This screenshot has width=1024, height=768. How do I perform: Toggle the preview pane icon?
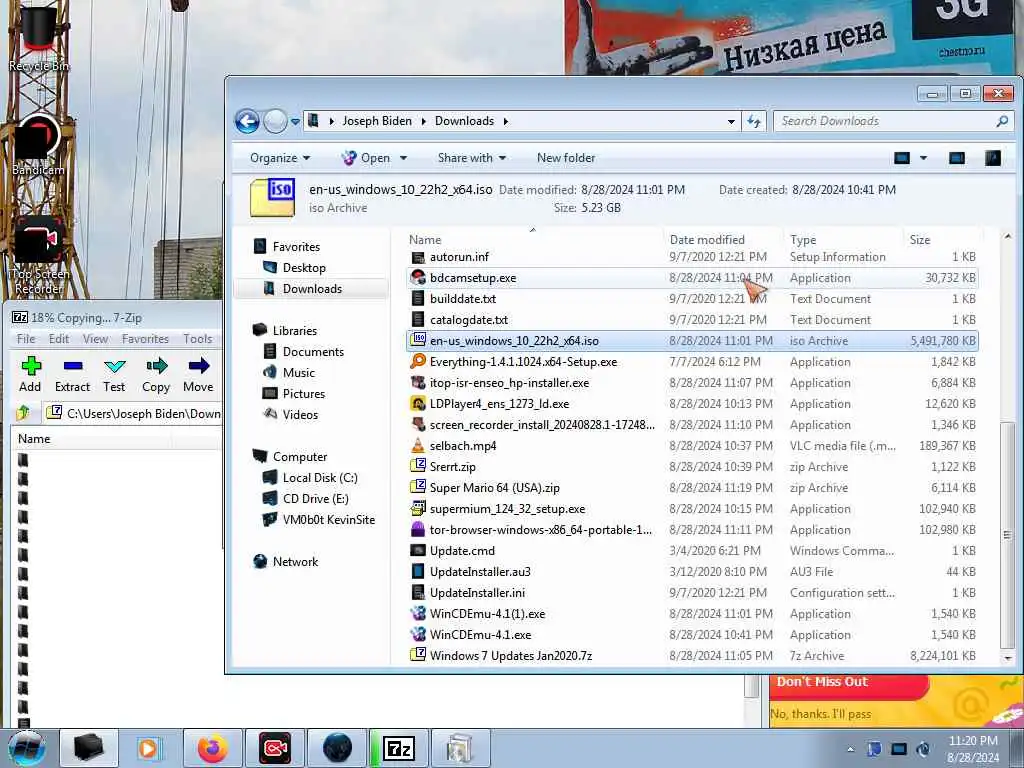(x=957, y=158)
